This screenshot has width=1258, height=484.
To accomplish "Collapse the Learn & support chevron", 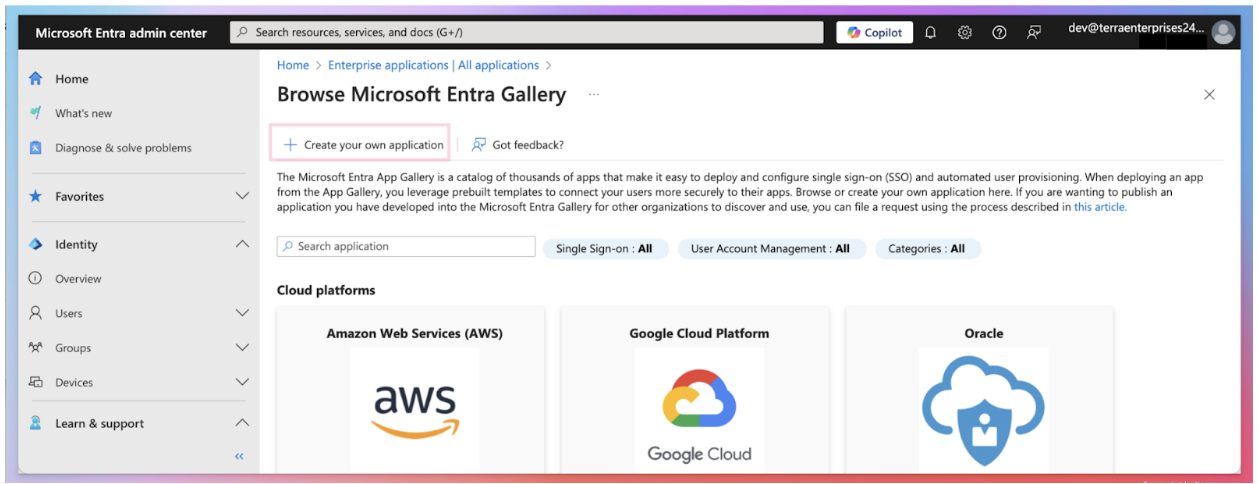I will 241,423.
